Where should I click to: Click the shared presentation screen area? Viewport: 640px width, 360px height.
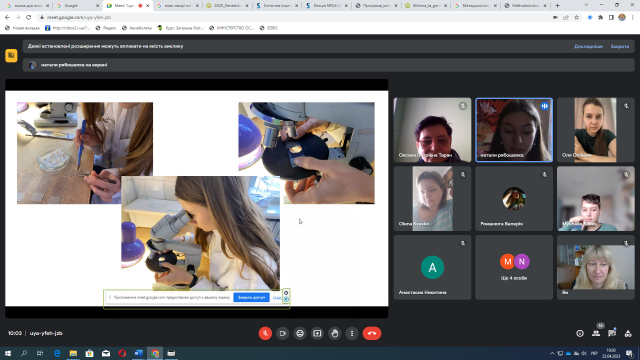196,198
